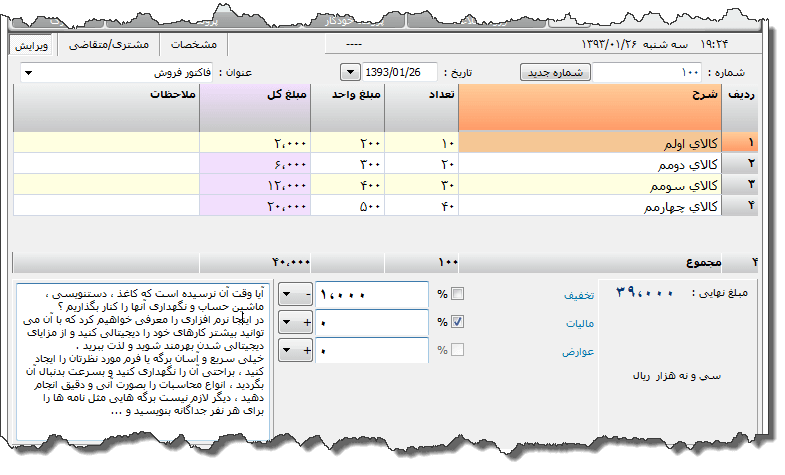Click the plus sign button for عوارض
Screen dimensions: 785x475
307,350
